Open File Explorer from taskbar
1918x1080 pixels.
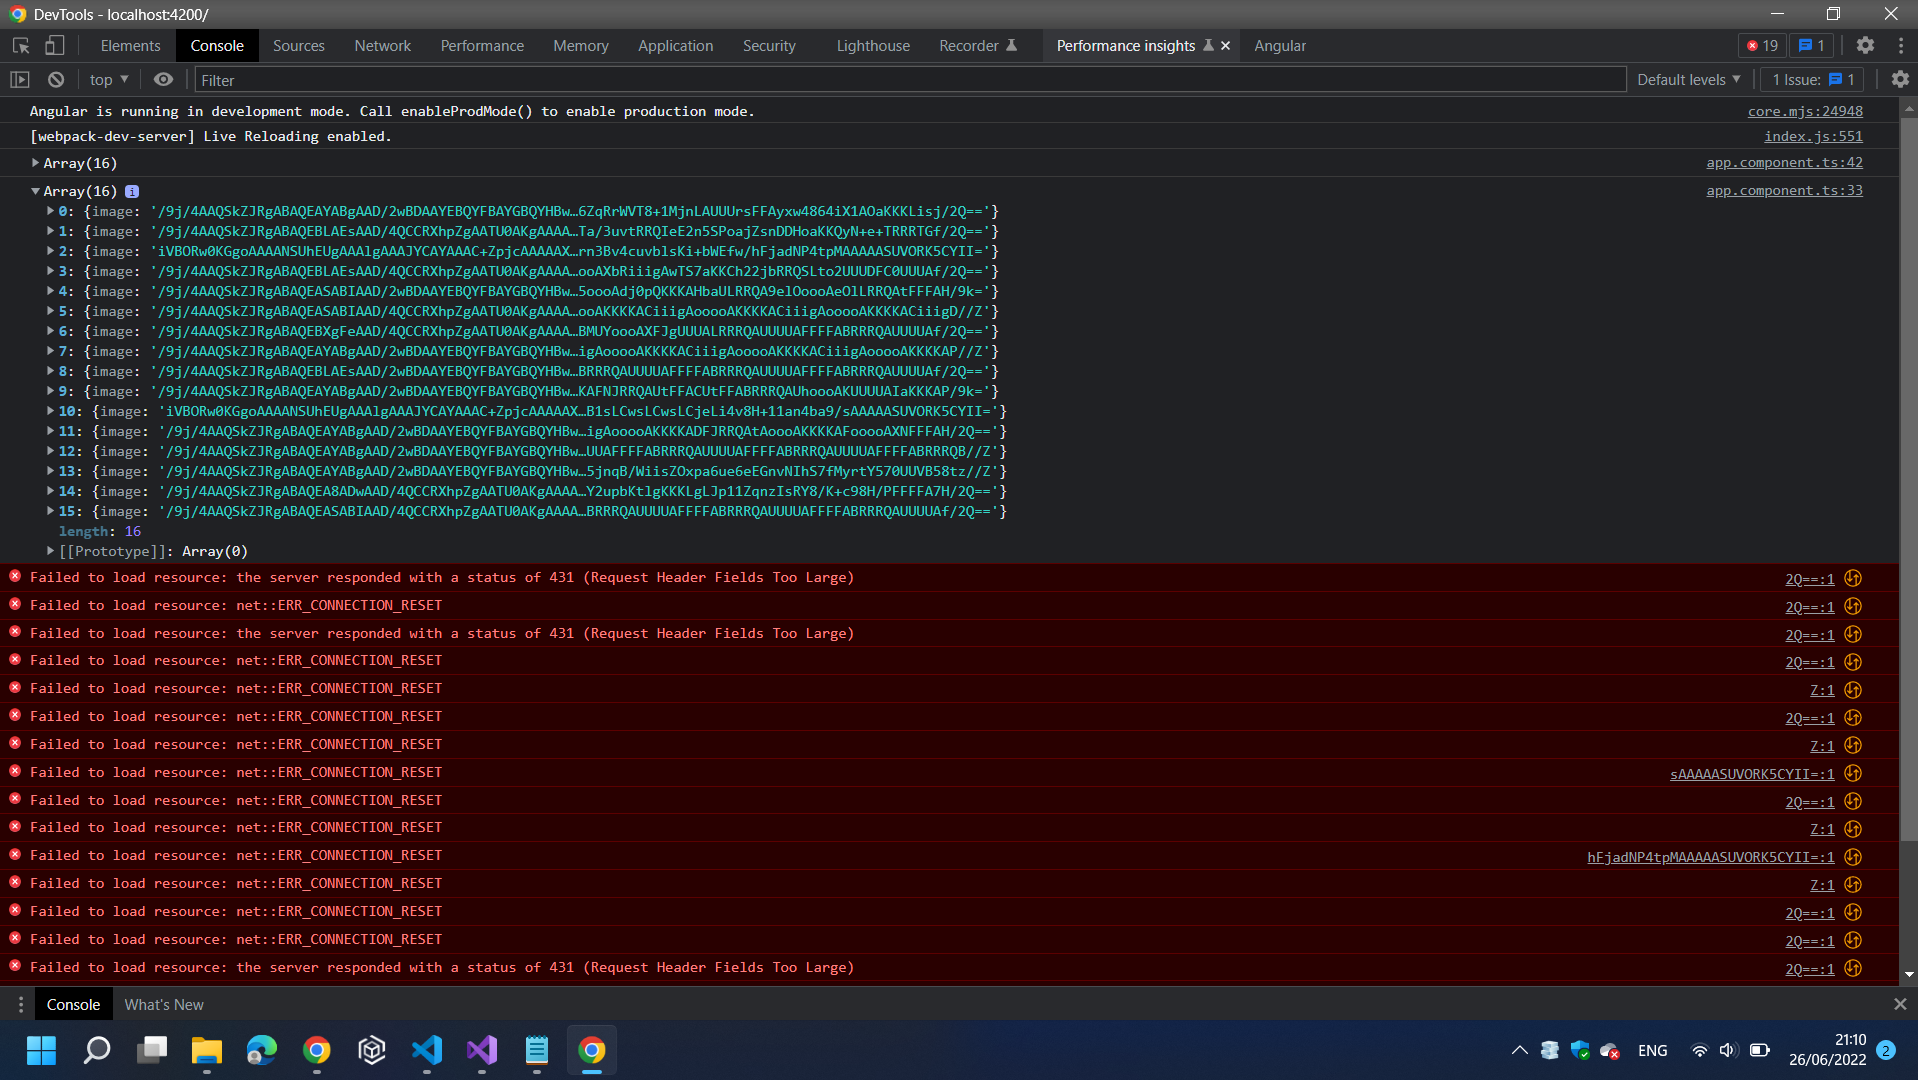(207, 1050)
